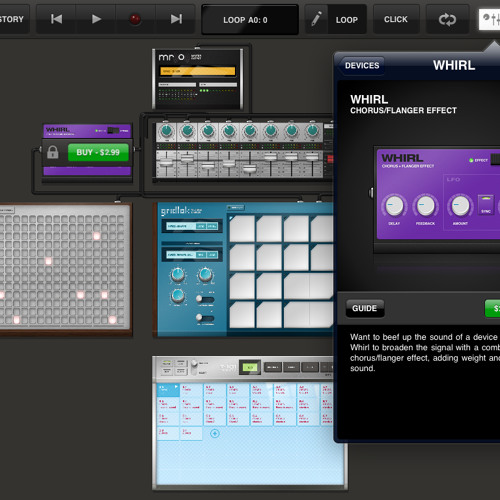The image size is (500, 500).
Task: Tap the top-left Gridlok drum pad
Action: pos(242,229)
